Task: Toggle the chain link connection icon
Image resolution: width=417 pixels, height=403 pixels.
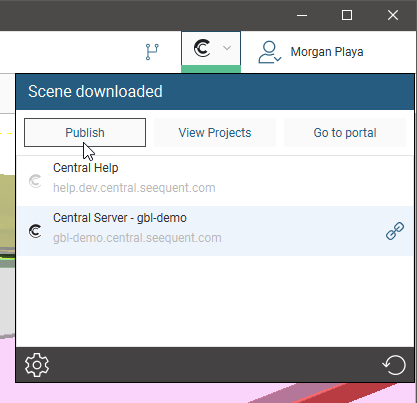Action: tap(395, 231)
